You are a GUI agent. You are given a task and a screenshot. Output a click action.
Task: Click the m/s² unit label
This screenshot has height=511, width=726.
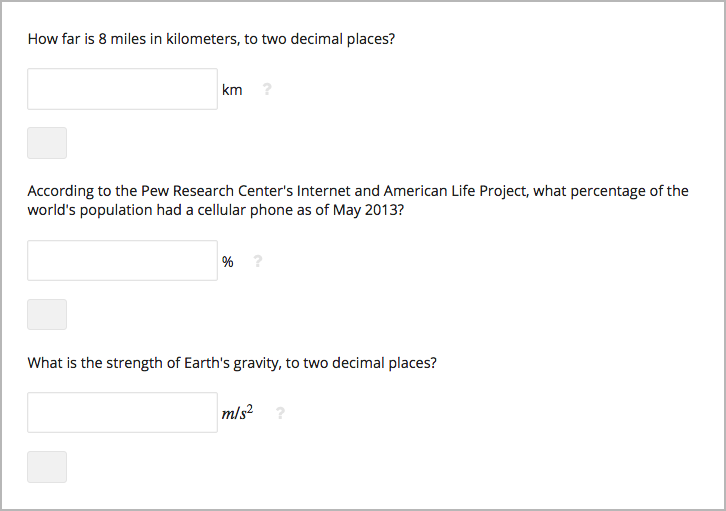coord(238,413)
